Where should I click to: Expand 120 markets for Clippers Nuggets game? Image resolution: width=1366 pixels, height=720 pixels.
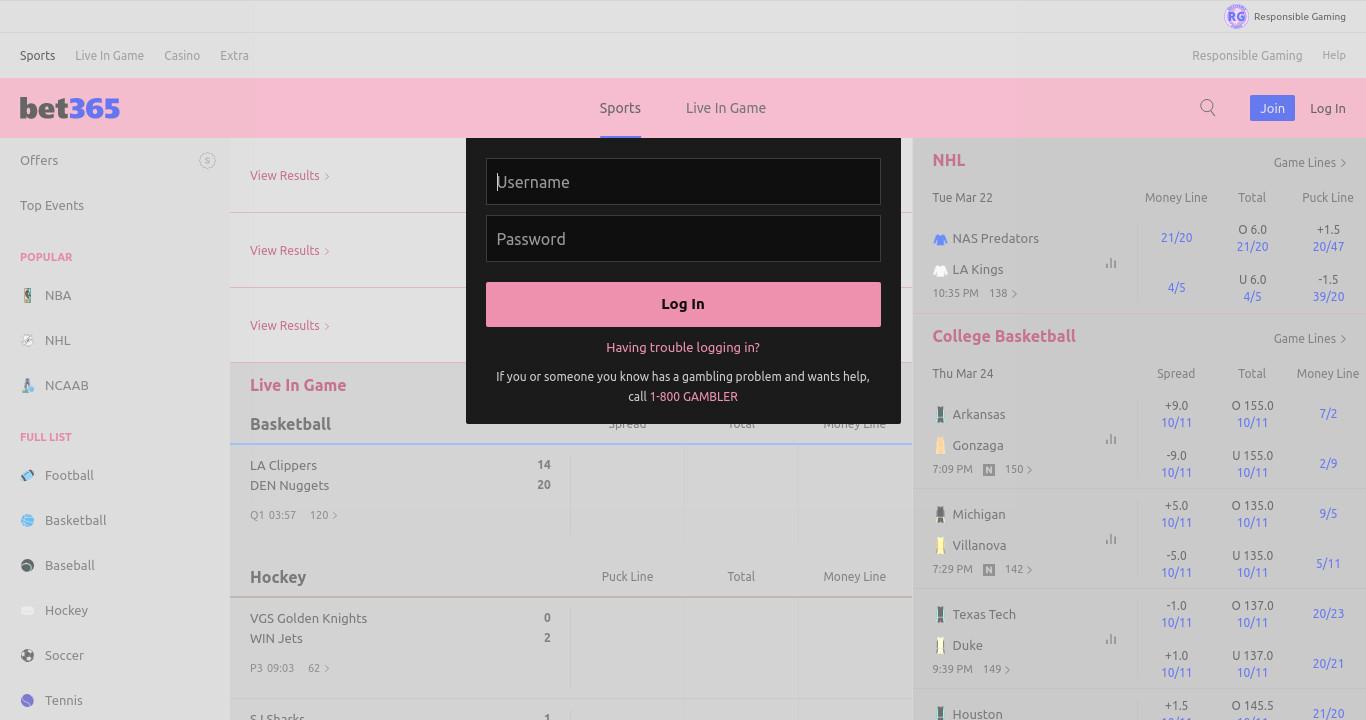[324, 515]
